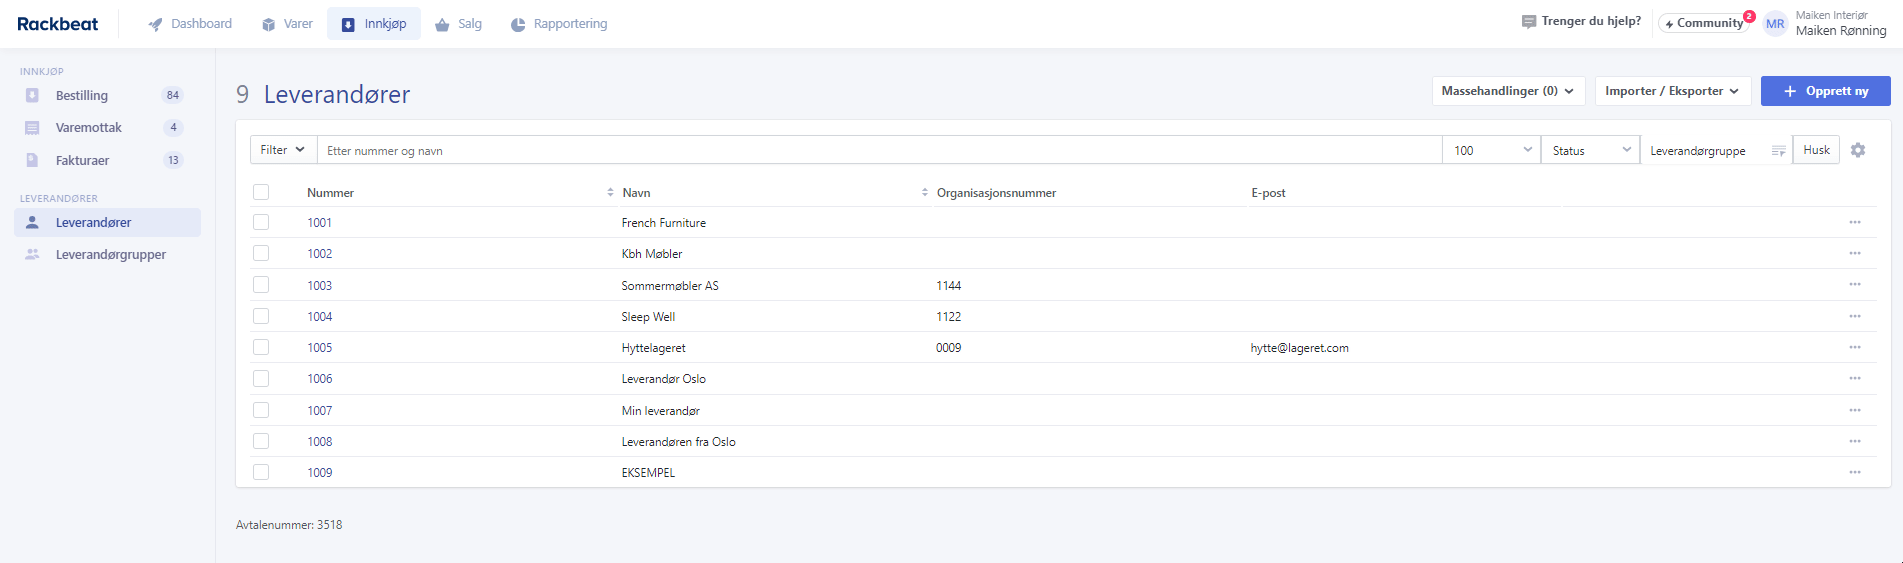Tick the select-all checkbox in table header
1903x563 pixels.
click(x=261, y=192)
